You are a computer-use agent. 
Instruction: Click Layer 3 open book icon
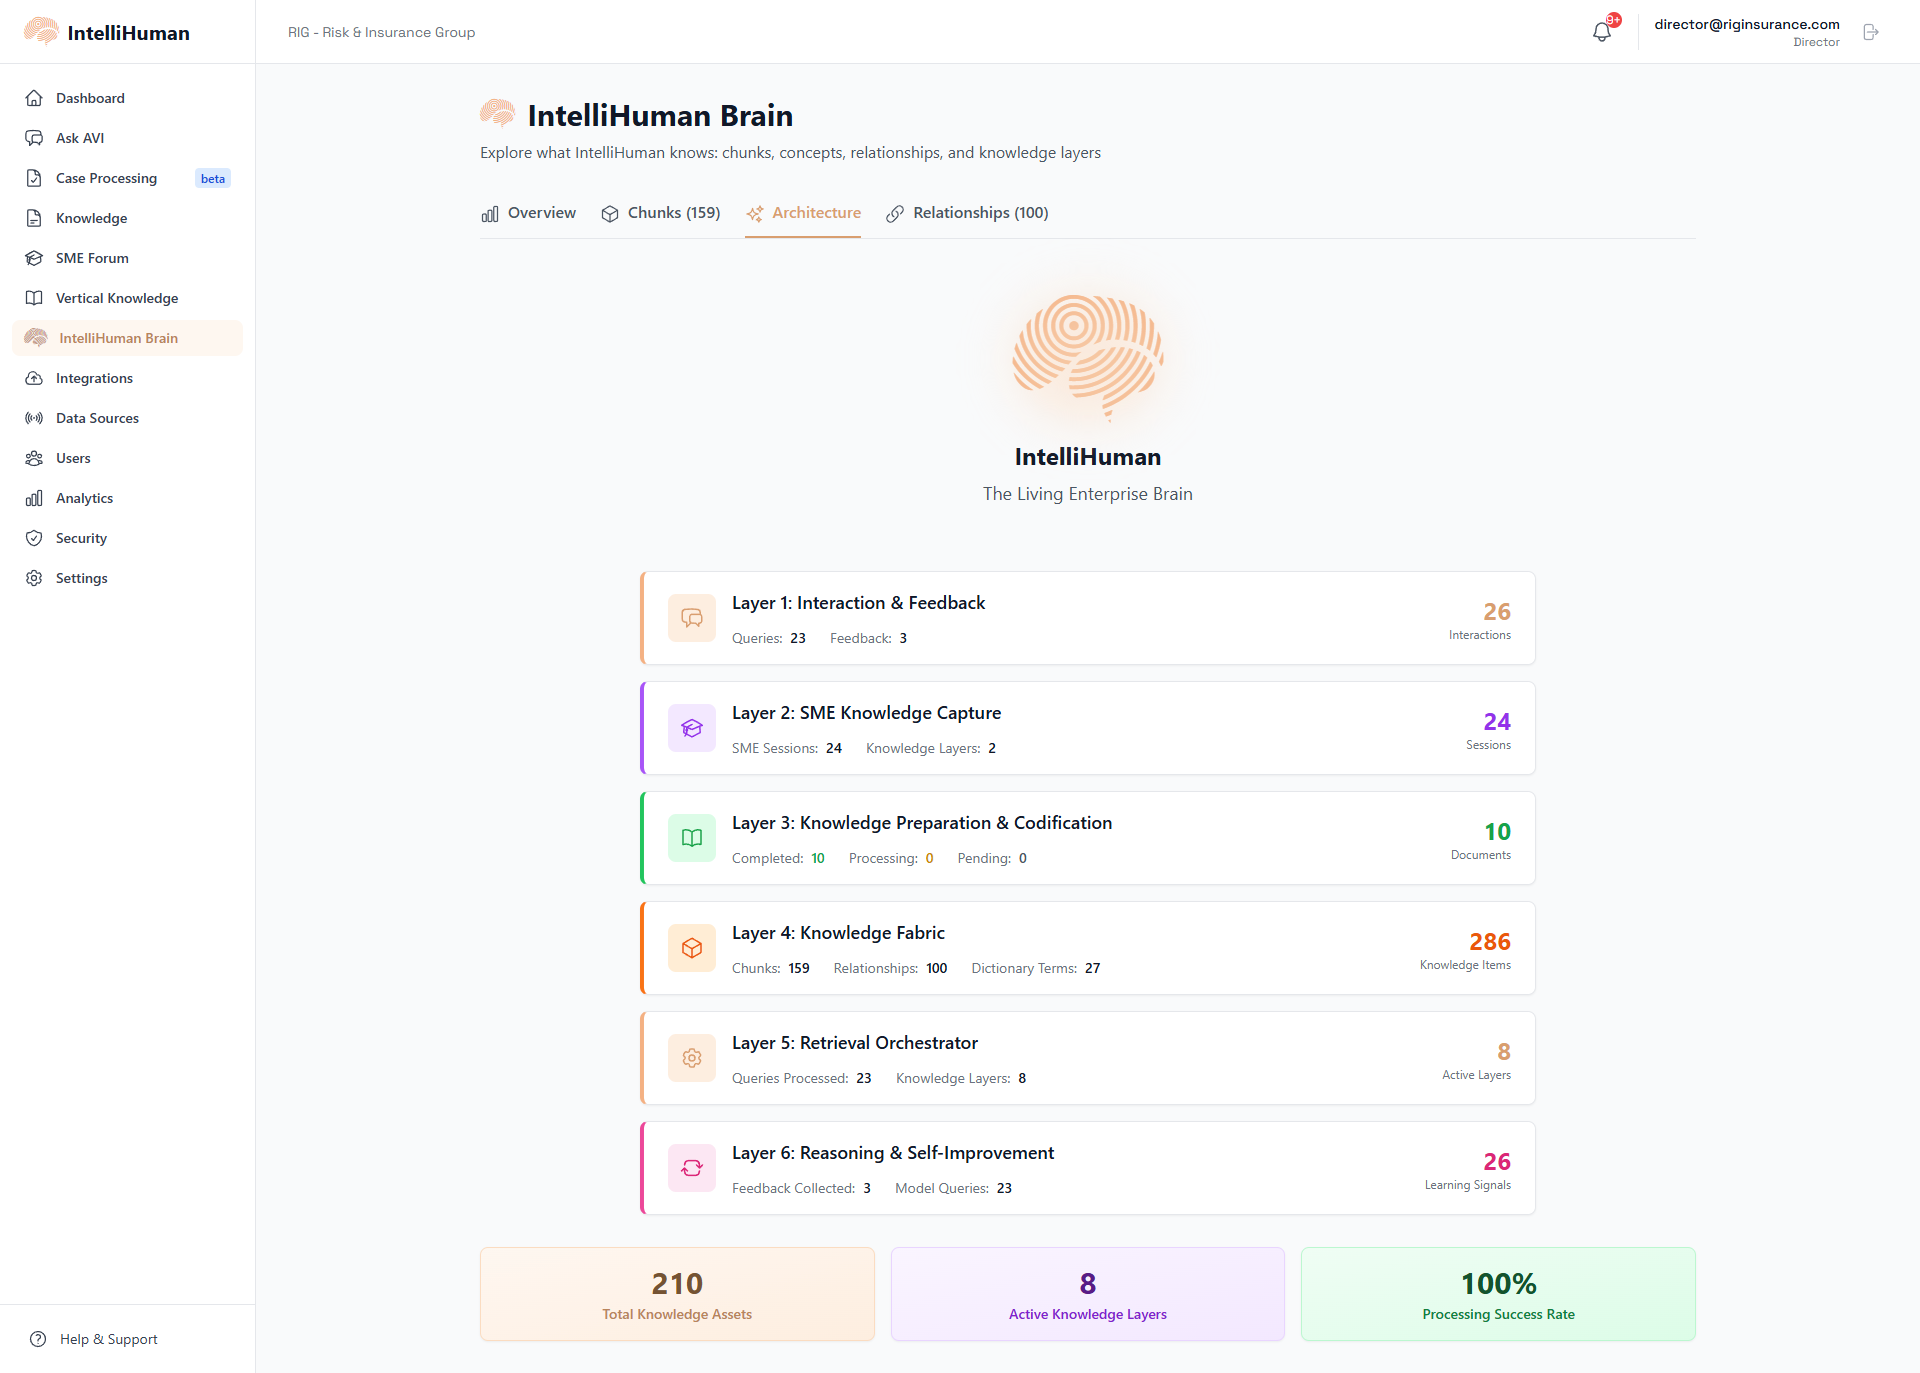coord(691,838)
